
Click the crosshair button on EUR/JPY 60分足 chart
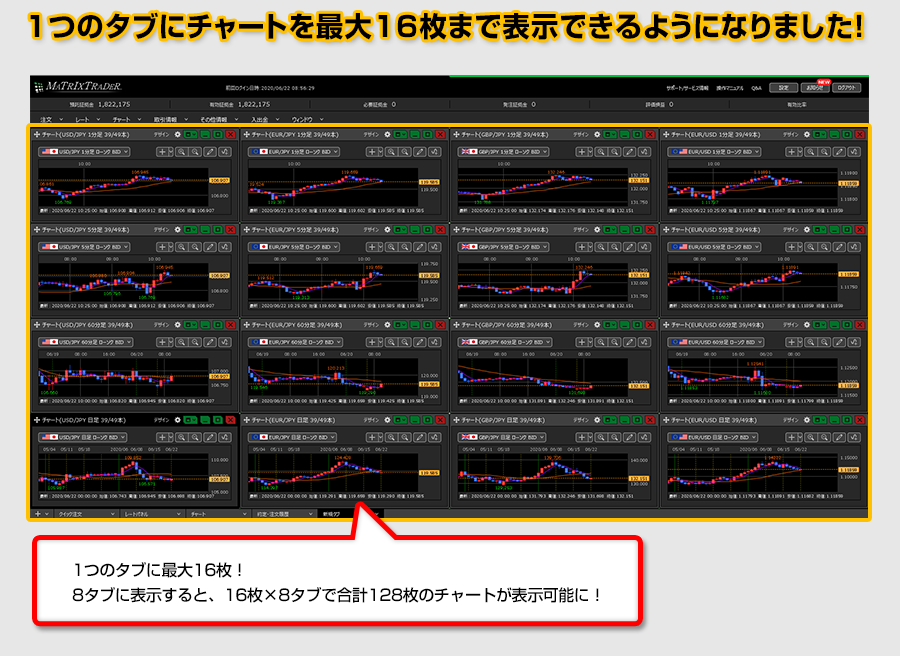373,342
